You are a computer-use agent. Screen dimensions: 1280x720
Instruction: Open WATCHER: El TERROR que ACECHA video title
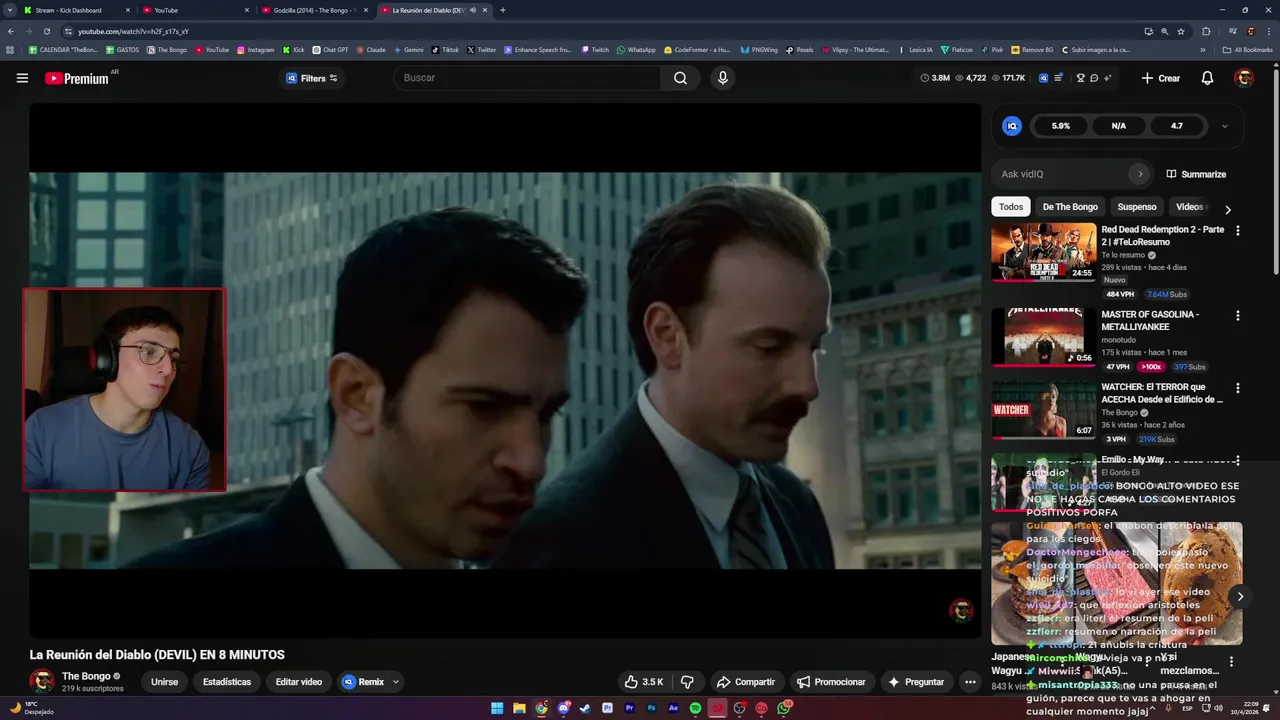click(1162, 393)
